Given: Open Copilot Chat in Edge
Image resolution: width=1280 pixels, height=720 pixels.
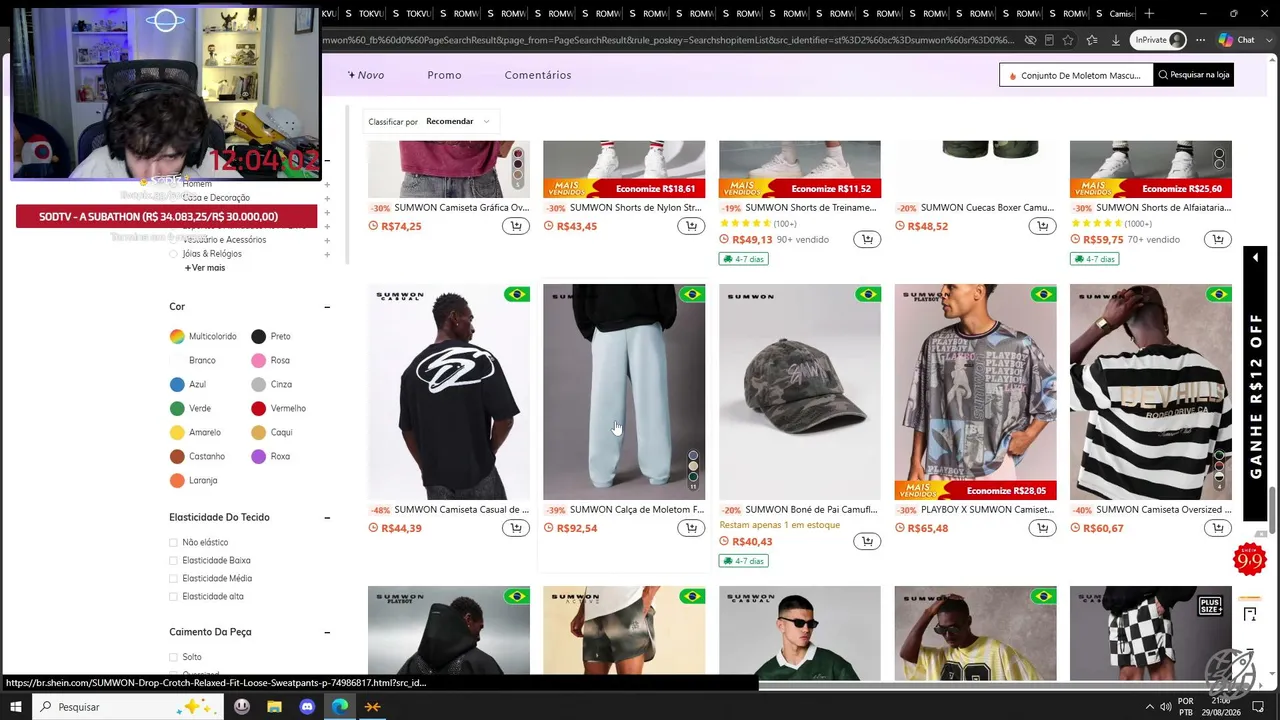Looking at the screenshot, I should coord(1236,40).
